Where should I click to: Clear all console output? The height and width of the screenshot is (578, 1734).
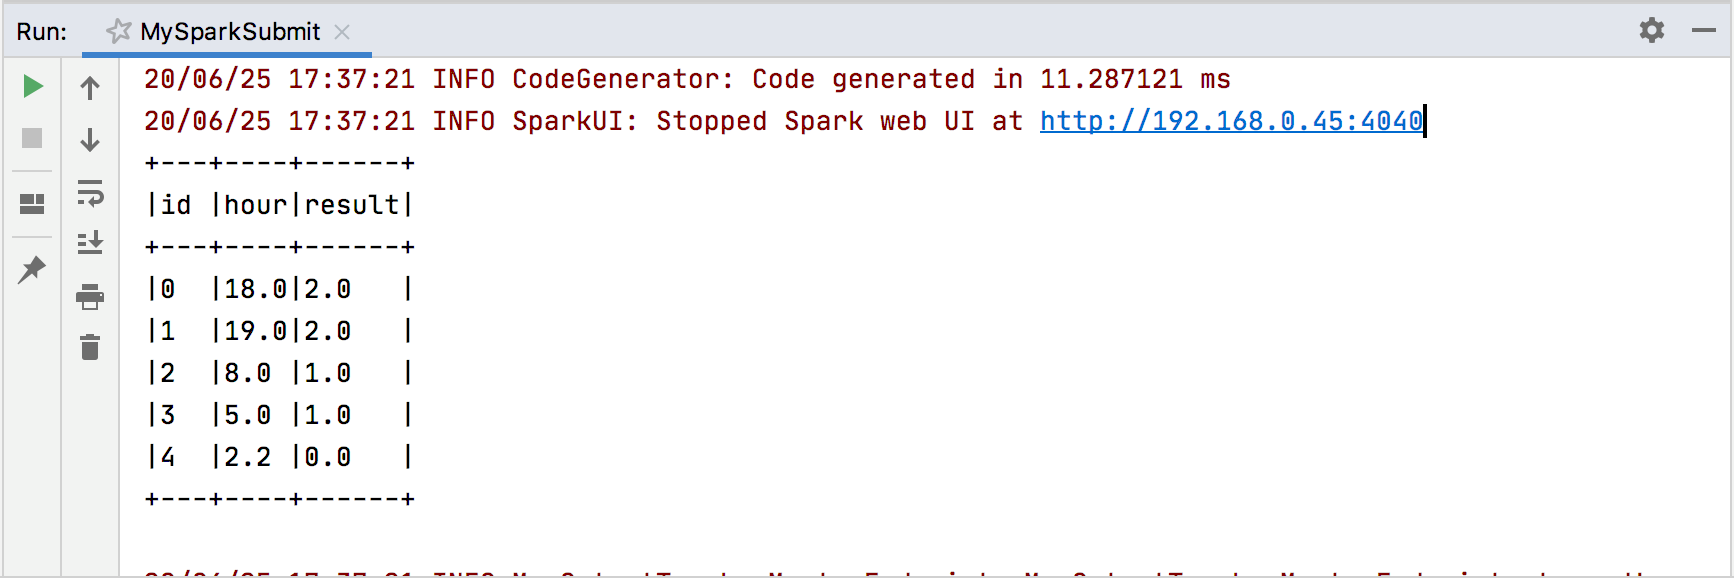[x=90, y=348]
